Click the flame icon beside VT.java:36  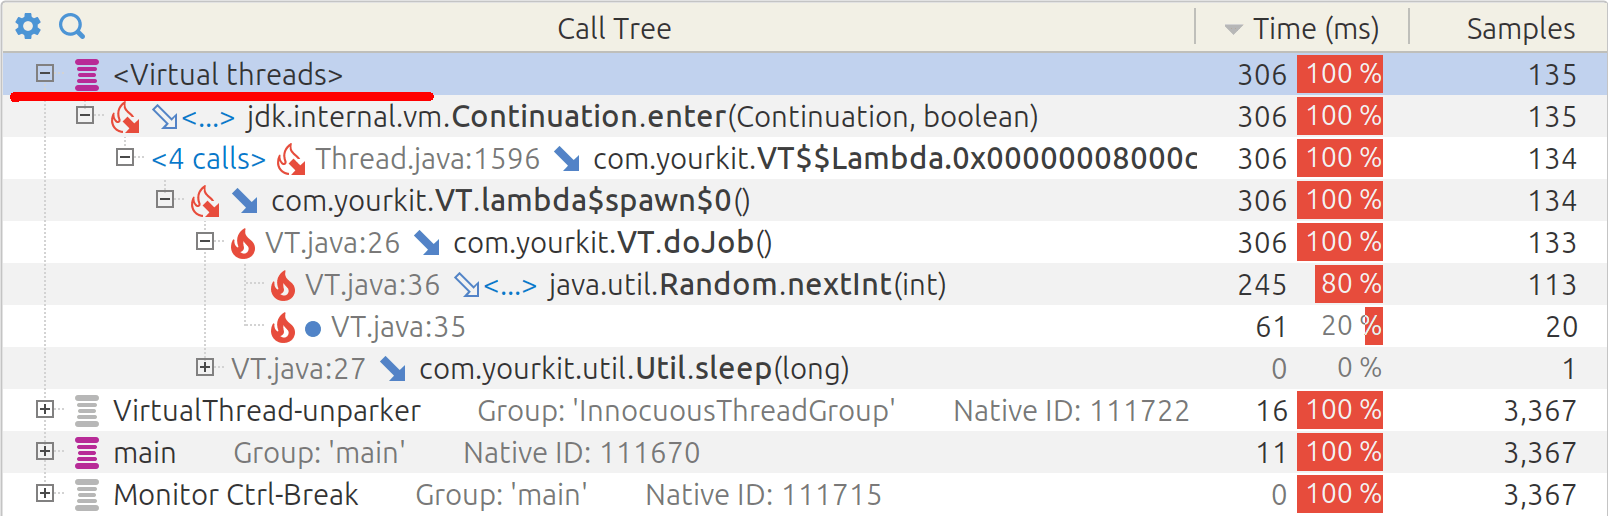click(283, 285)
